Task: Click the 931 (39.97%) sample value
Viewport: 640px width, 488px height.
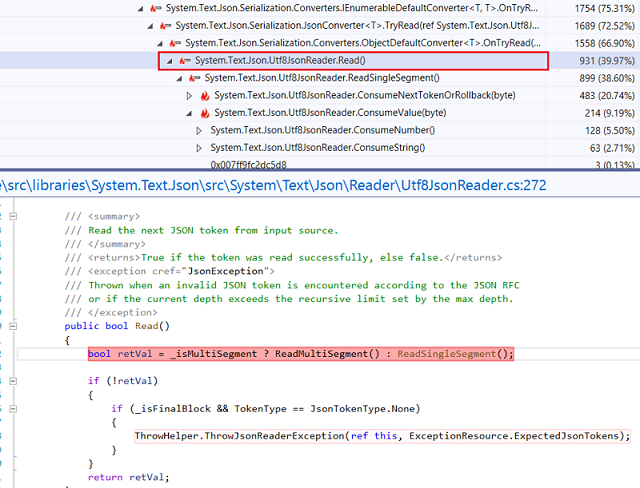Action: (x=607, y=61)
